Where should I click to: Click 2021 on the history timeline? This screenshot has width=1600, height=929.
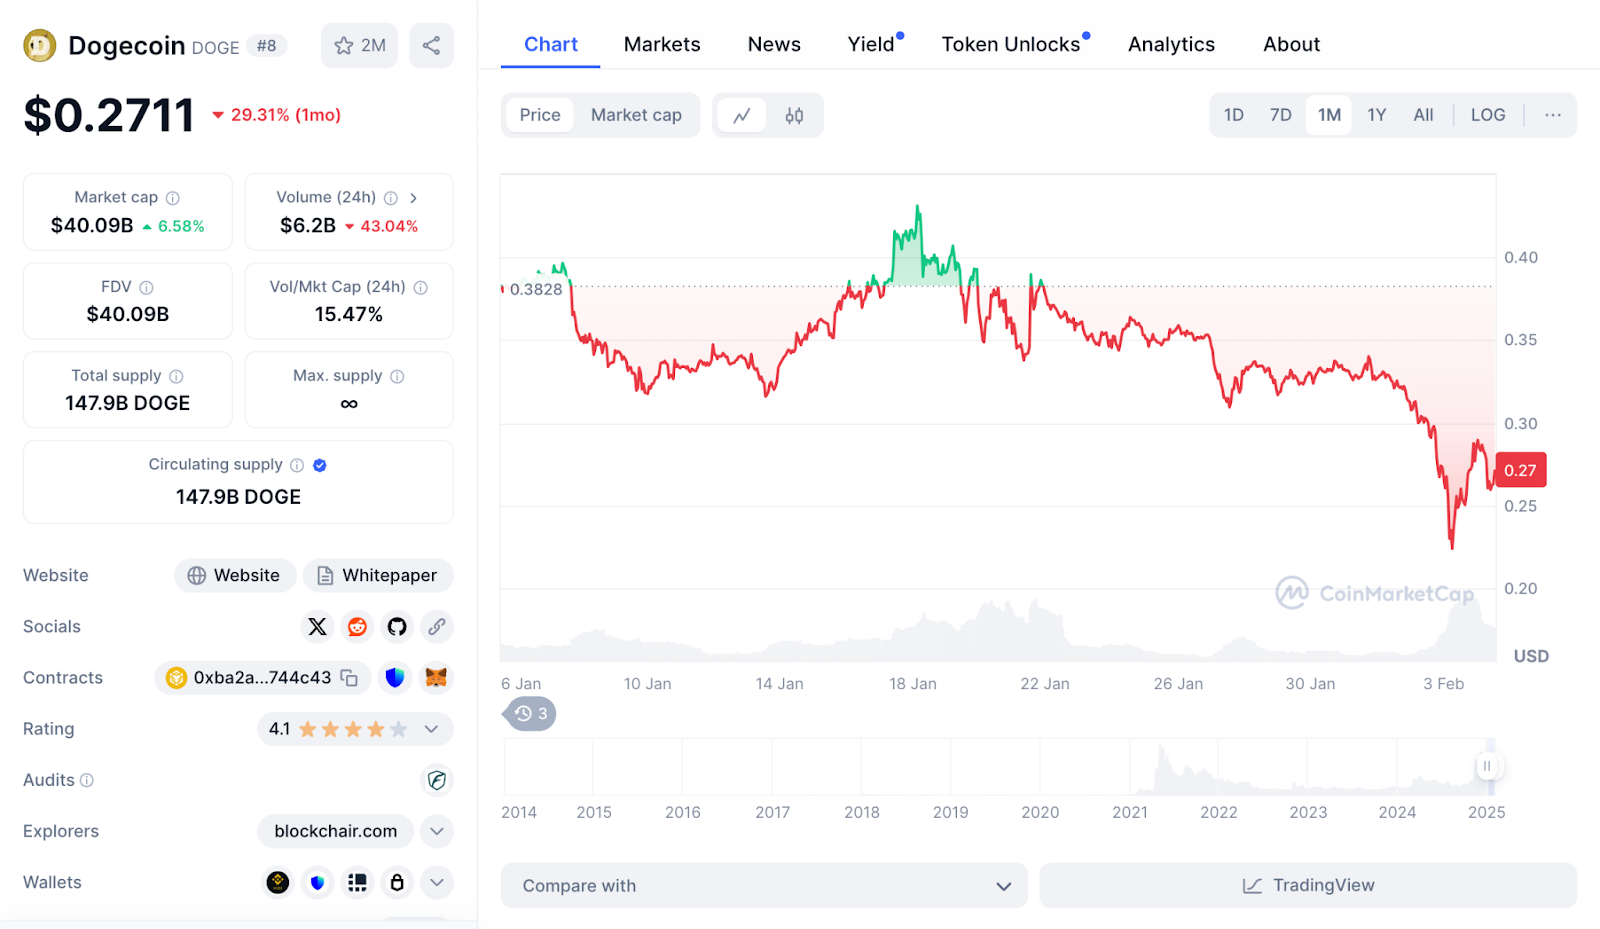tap(1130, 812)
